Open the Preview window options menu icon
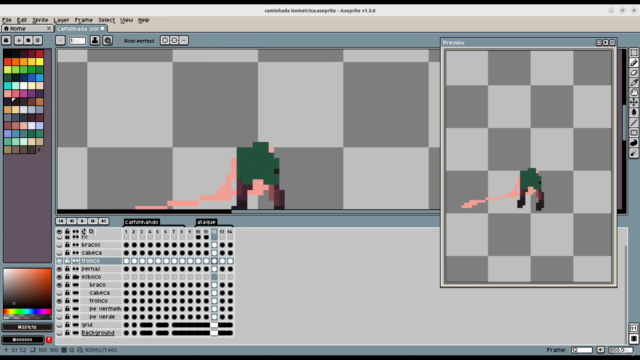 599,42
